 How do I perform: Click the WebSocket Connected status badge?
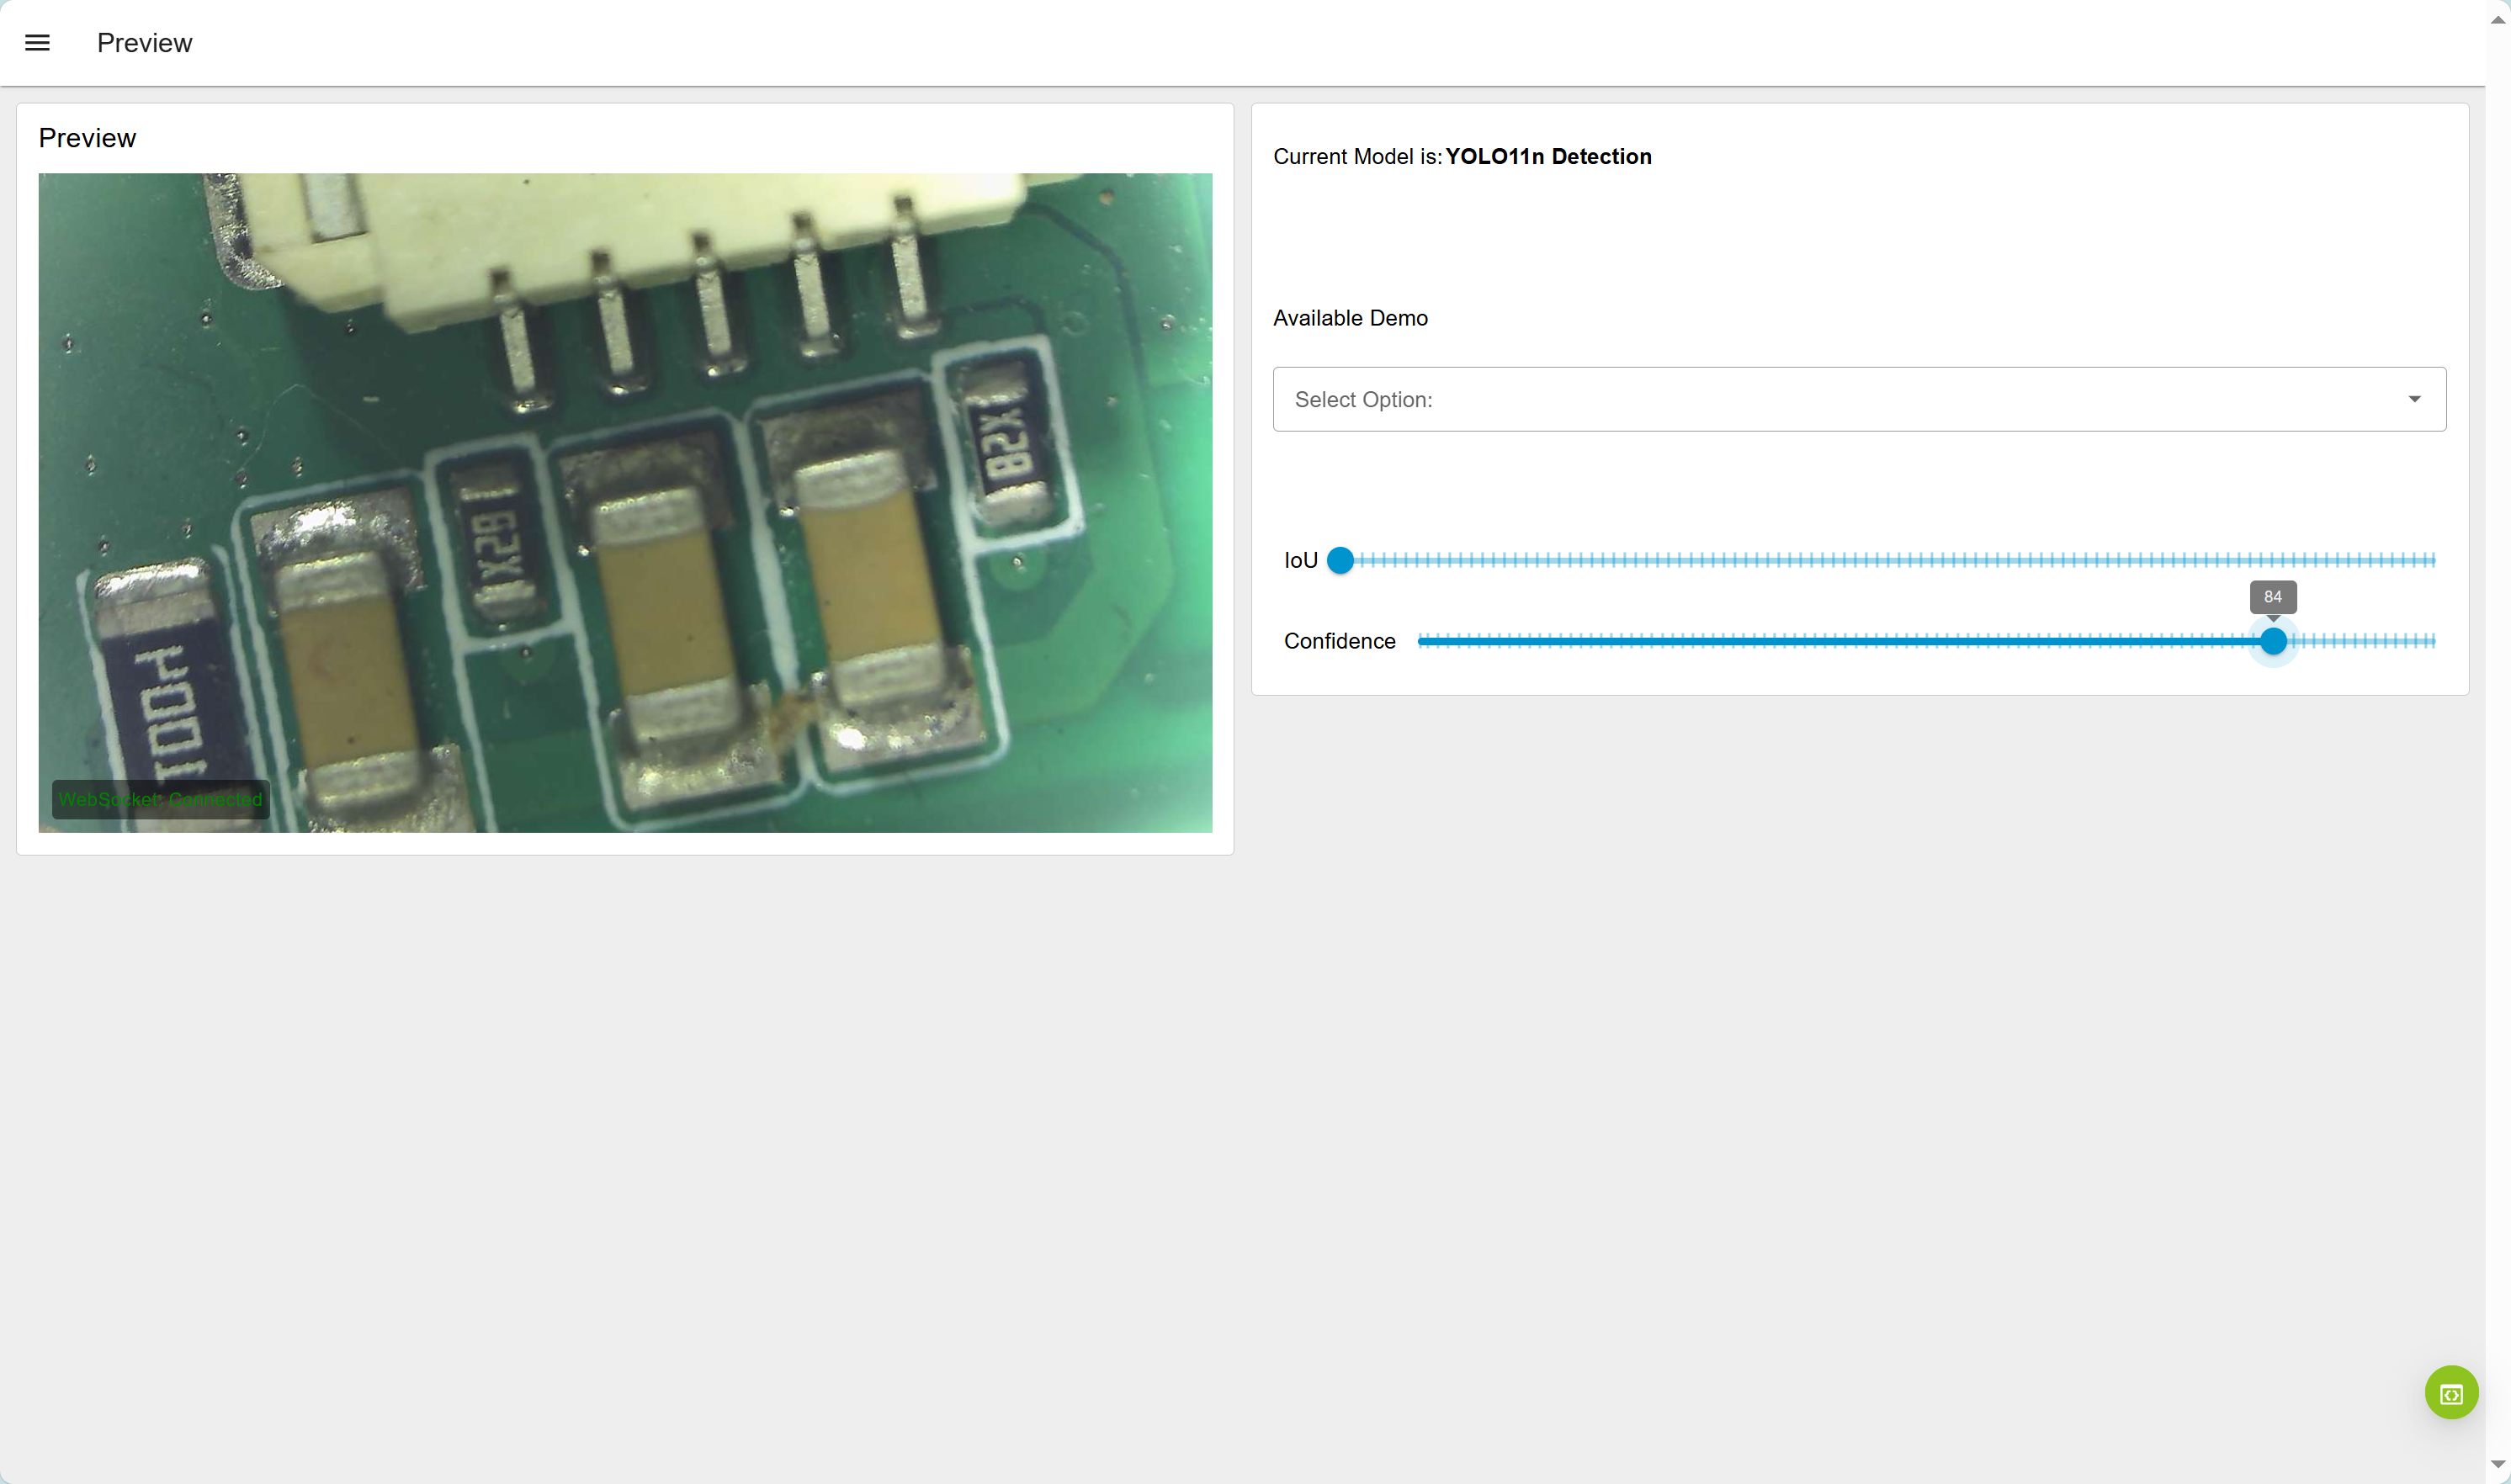[x=160, y=799]
